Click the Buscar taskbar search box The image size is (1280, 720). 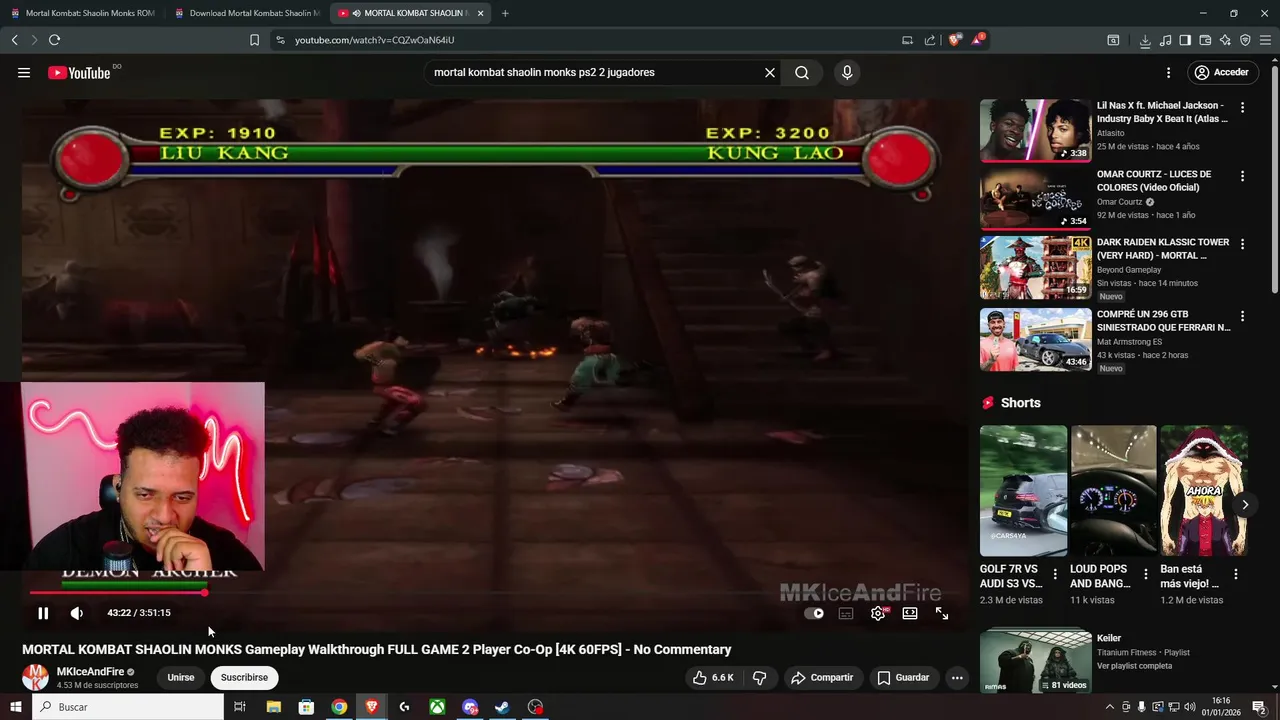128,707
